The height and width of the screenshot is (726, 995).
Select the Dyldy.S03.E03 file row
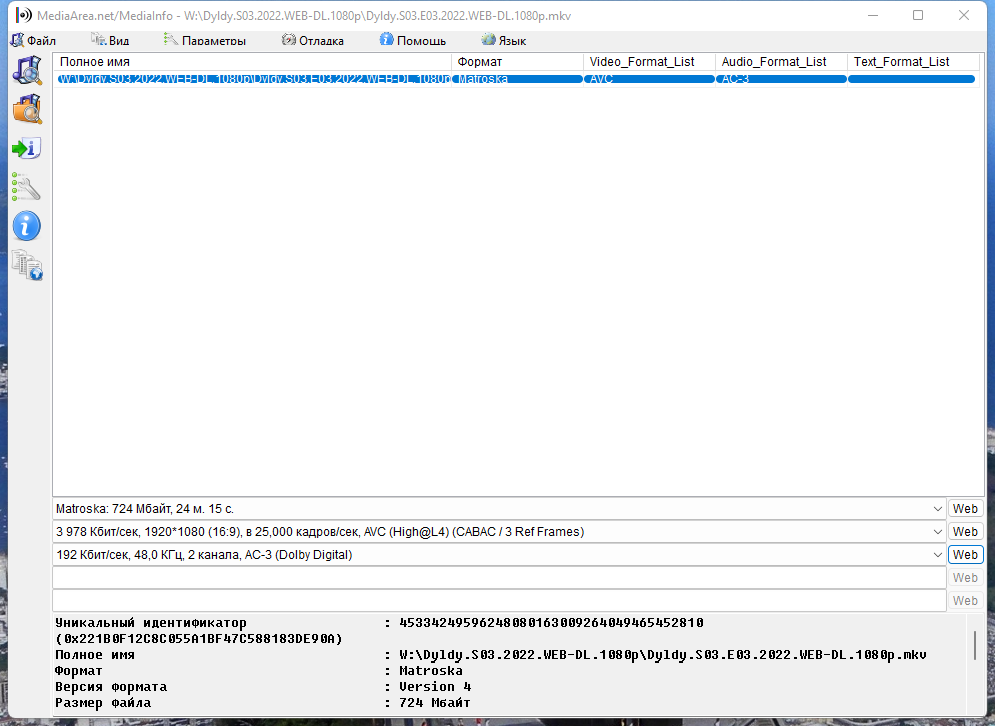coord(517,79)
